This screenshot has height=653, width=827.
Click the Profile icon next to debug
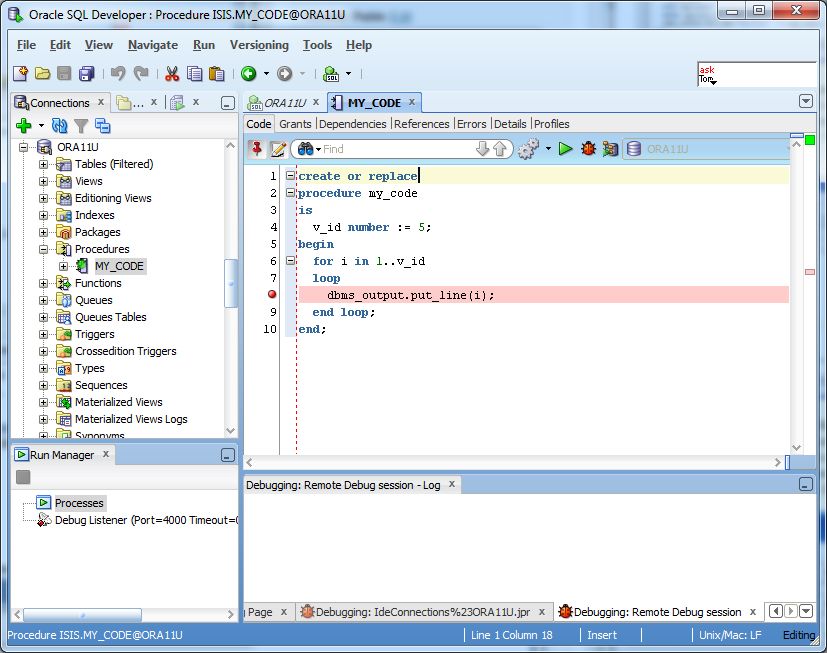[x=610, y=149]
